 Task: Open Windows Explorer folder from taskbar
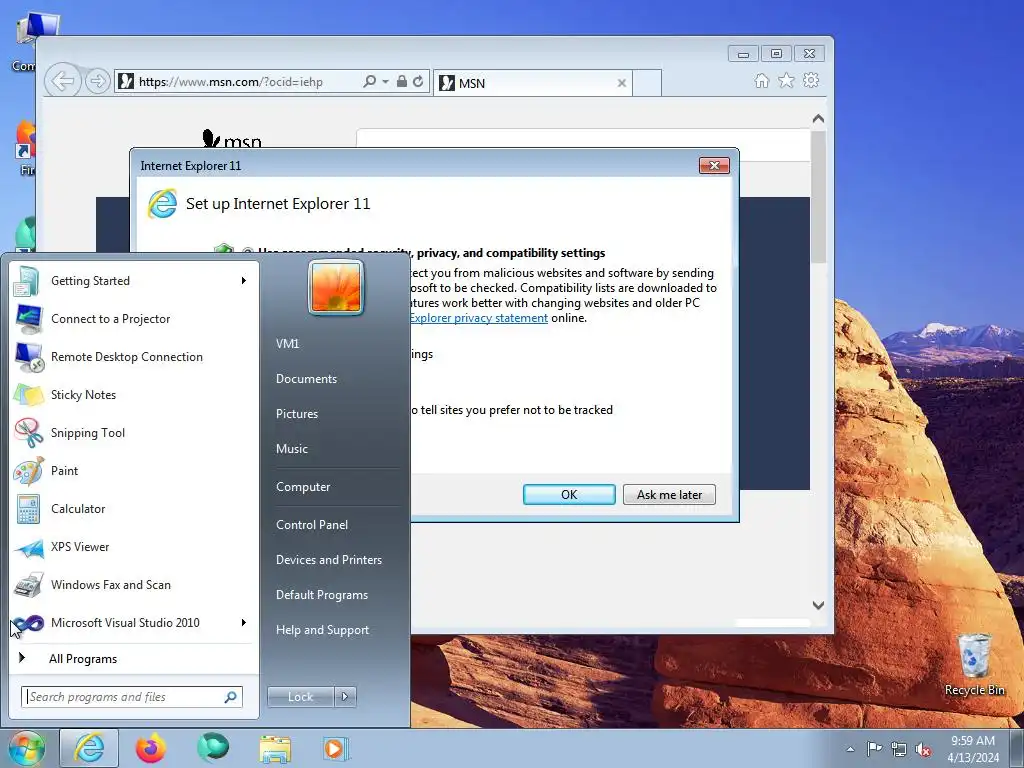[275, 749]
